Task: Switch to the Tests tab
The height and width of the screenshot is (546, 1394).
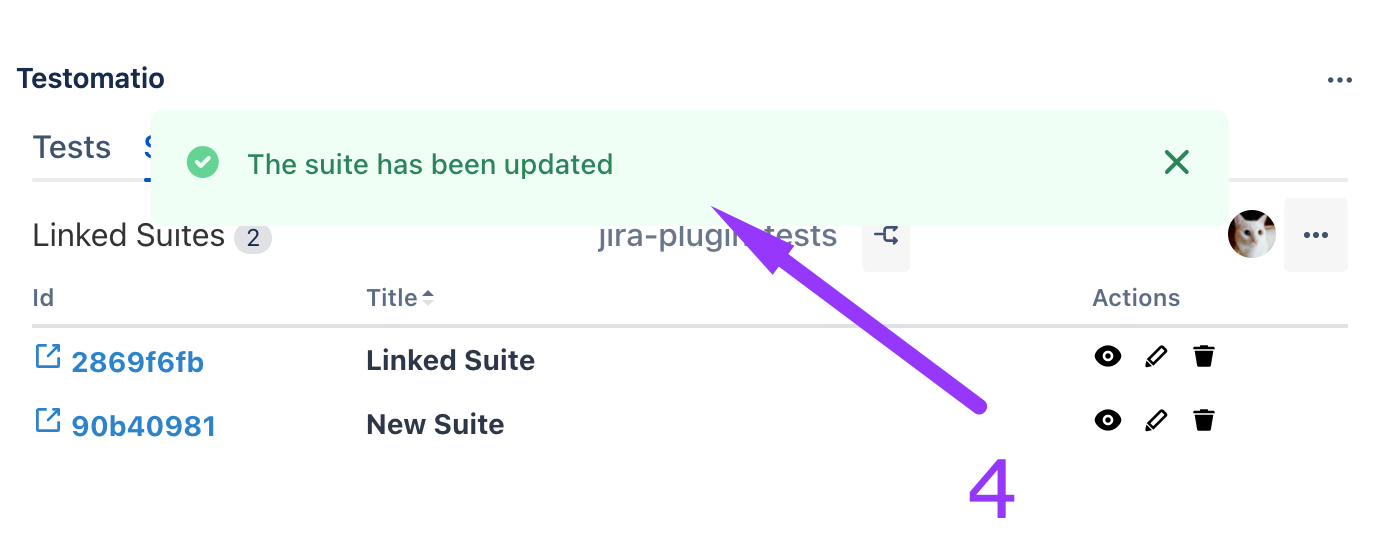Action: pyautogui.click(x=72, y=148)
